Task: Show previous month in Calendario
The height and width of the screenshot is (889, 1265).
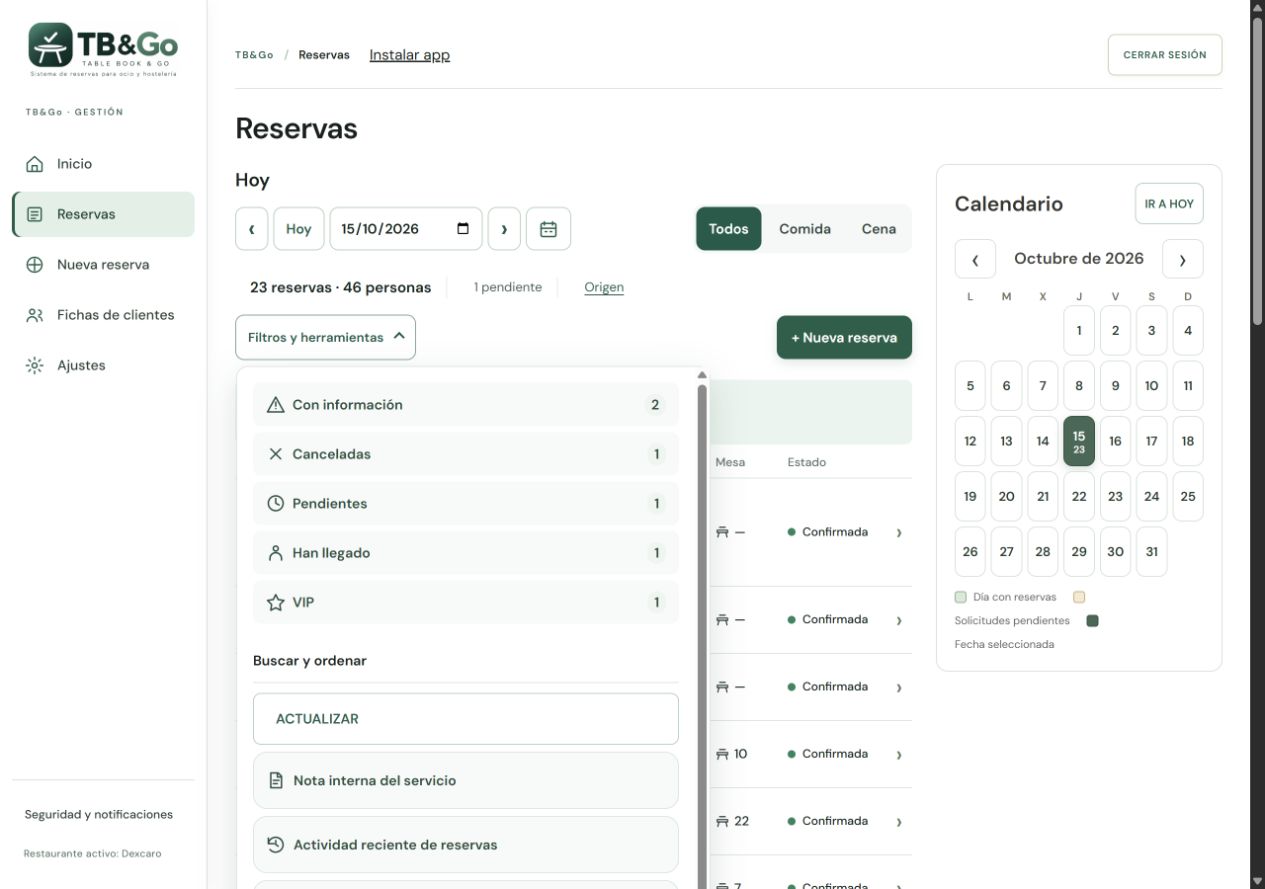Action: [x=975, y=259]
